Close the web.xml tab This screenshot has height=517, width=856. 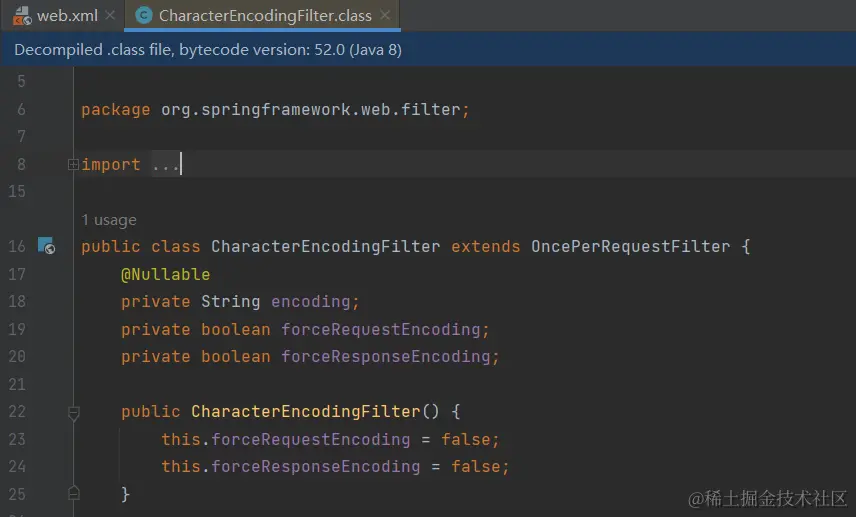(110, 15)
